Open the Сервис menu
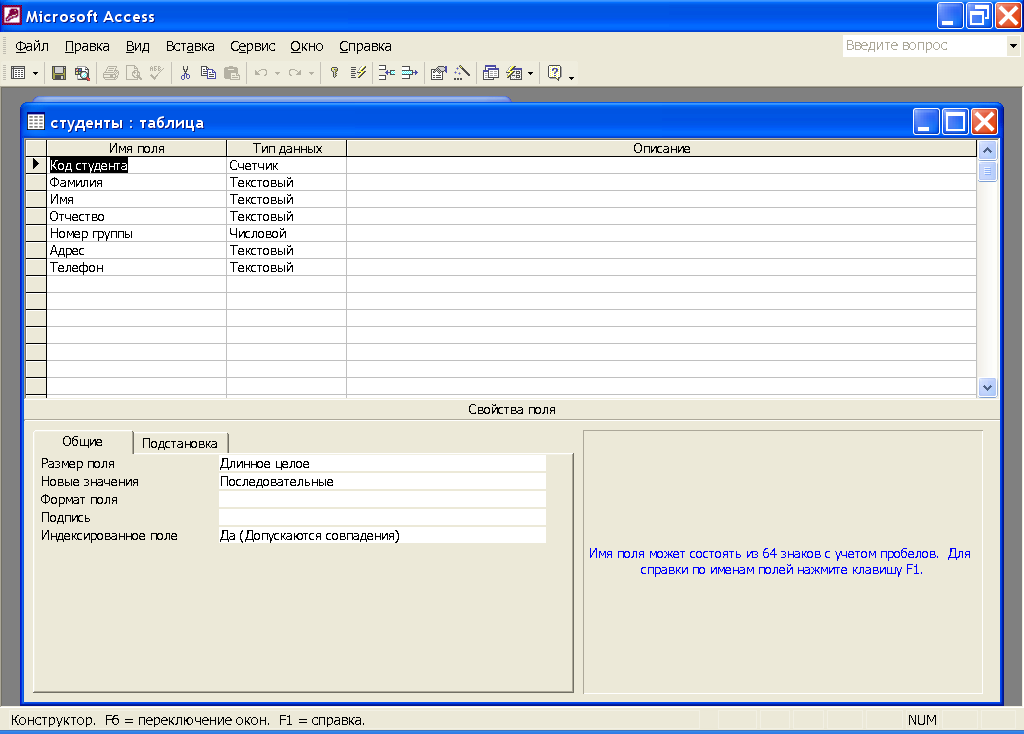1024x734 pixels. coord(253,46)
